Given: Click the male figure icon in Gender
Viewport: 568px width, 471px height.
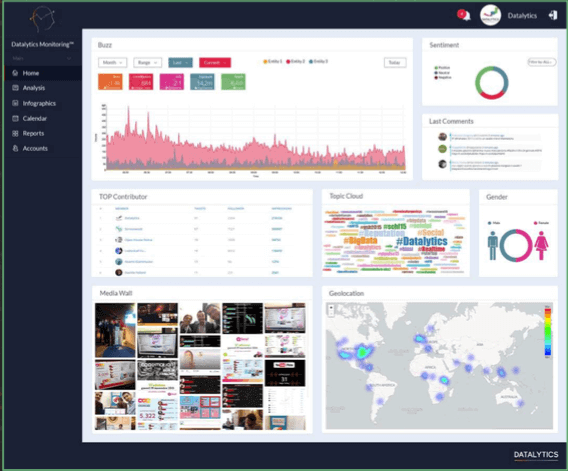Looking at the screenshot, I should [x=492, y=246].
